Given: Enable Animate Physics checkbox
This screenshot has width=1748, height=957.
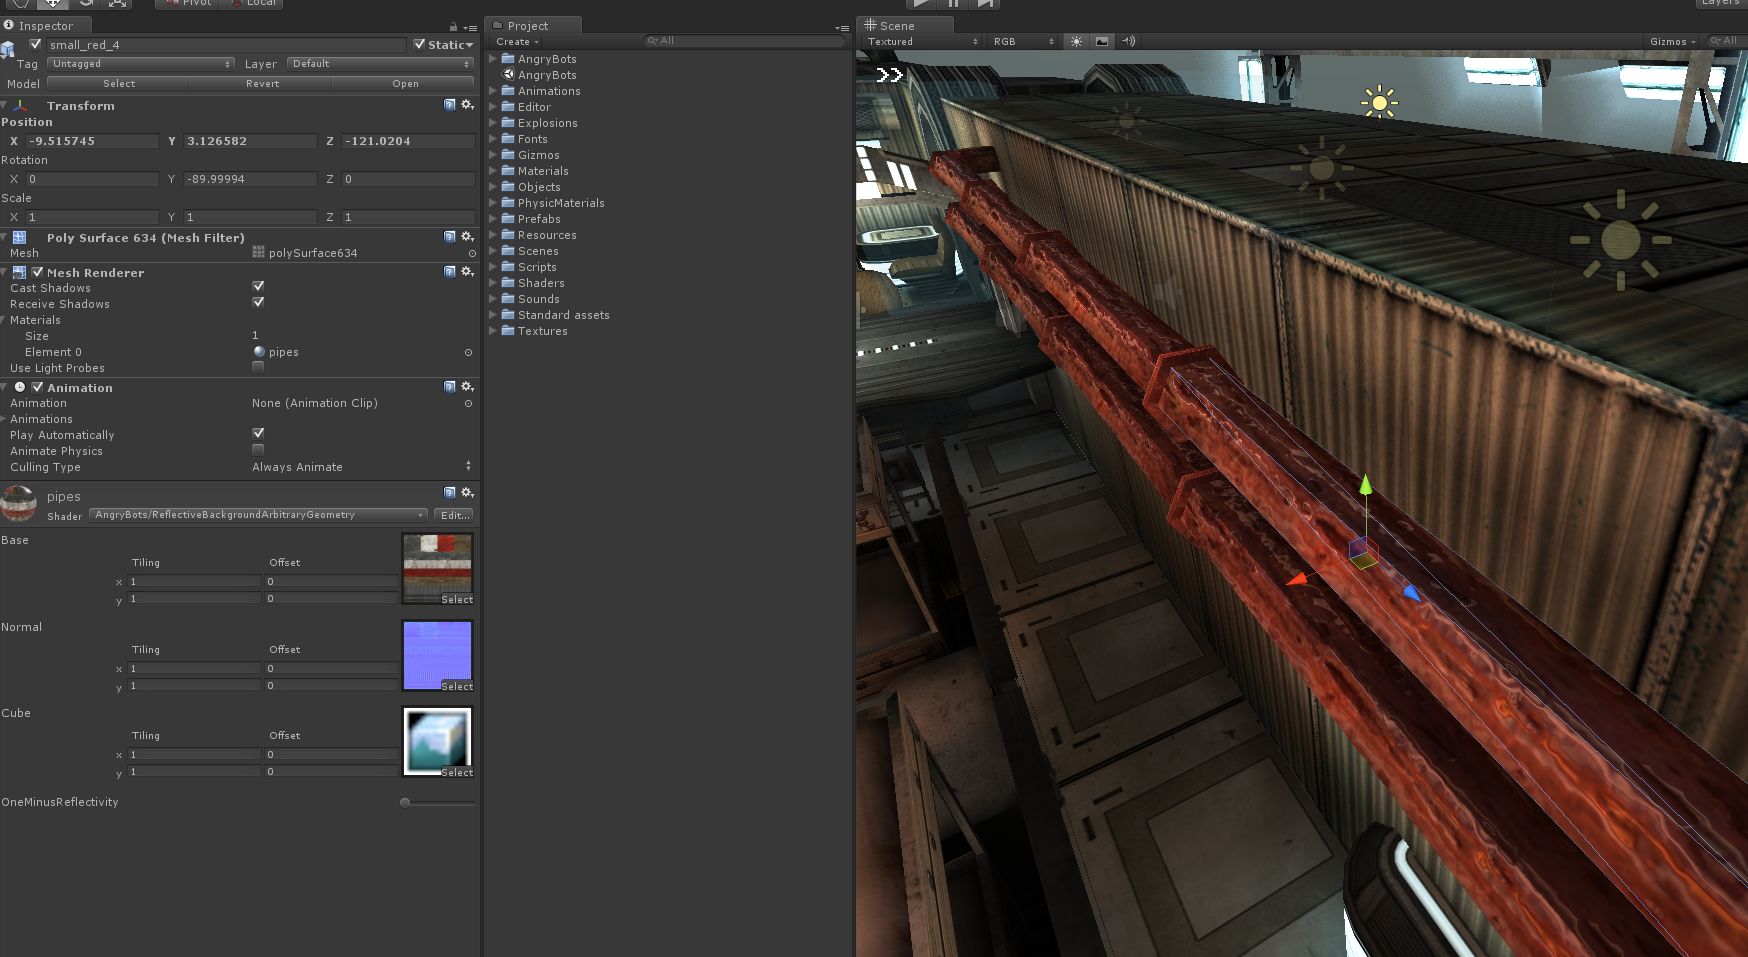Looking at the screenshot, I should point(258,450).
